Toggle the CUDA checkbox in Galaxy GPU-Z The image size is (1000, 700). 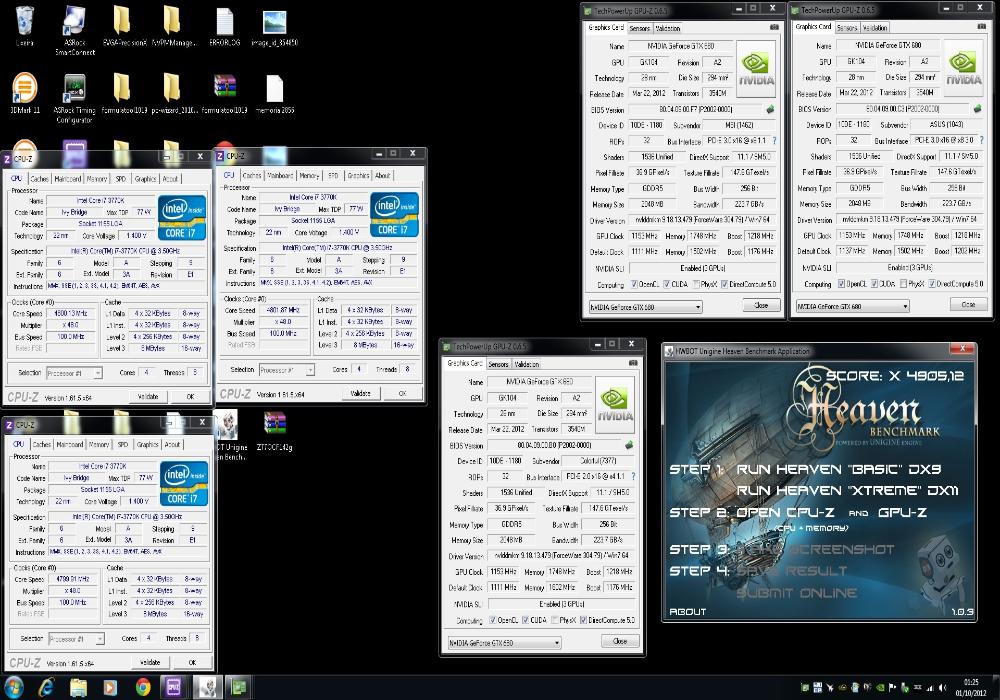click(x=525, y=620)
